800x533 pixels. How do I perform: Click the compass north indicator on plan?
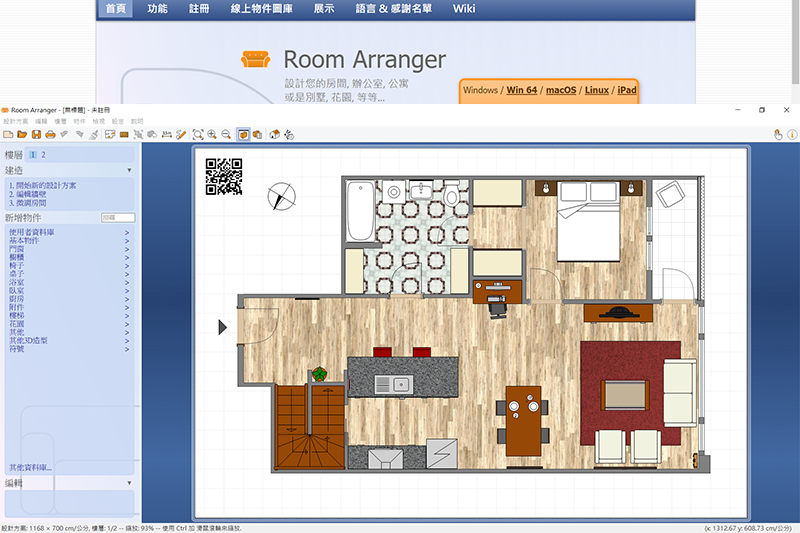click(x=282, y=196)
